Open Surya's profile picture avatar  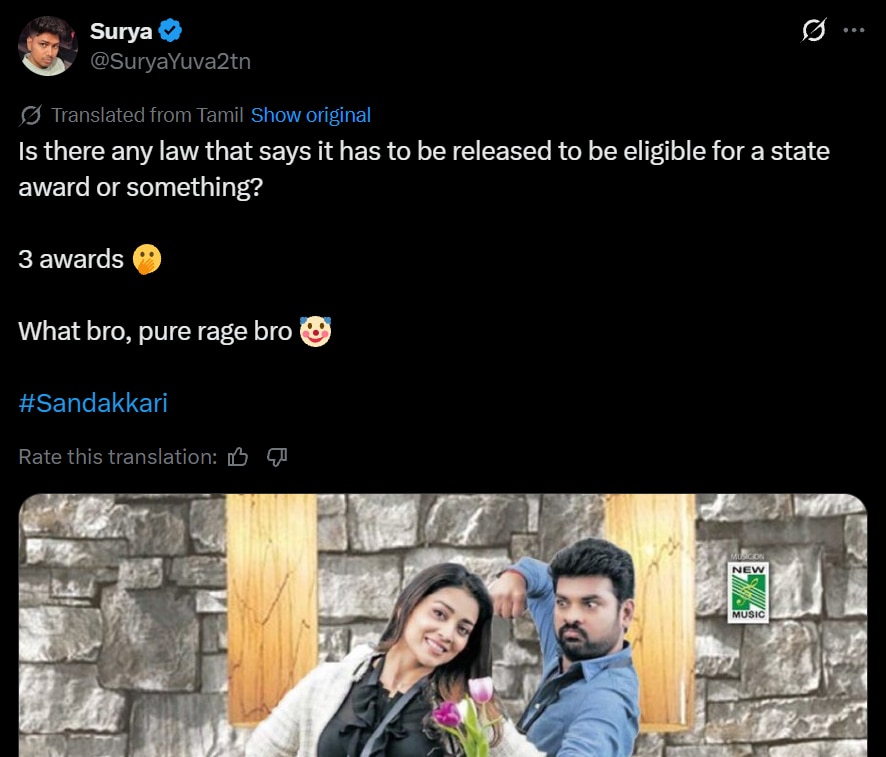[x=48, y=46]
